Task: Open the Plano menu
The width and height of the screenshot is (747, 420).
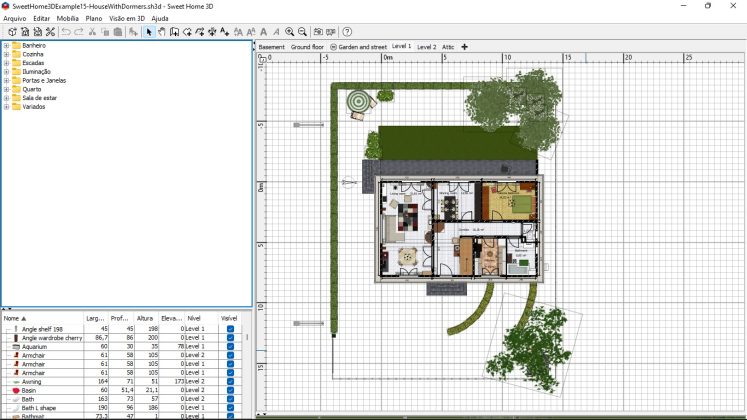Action: (94, 18)
